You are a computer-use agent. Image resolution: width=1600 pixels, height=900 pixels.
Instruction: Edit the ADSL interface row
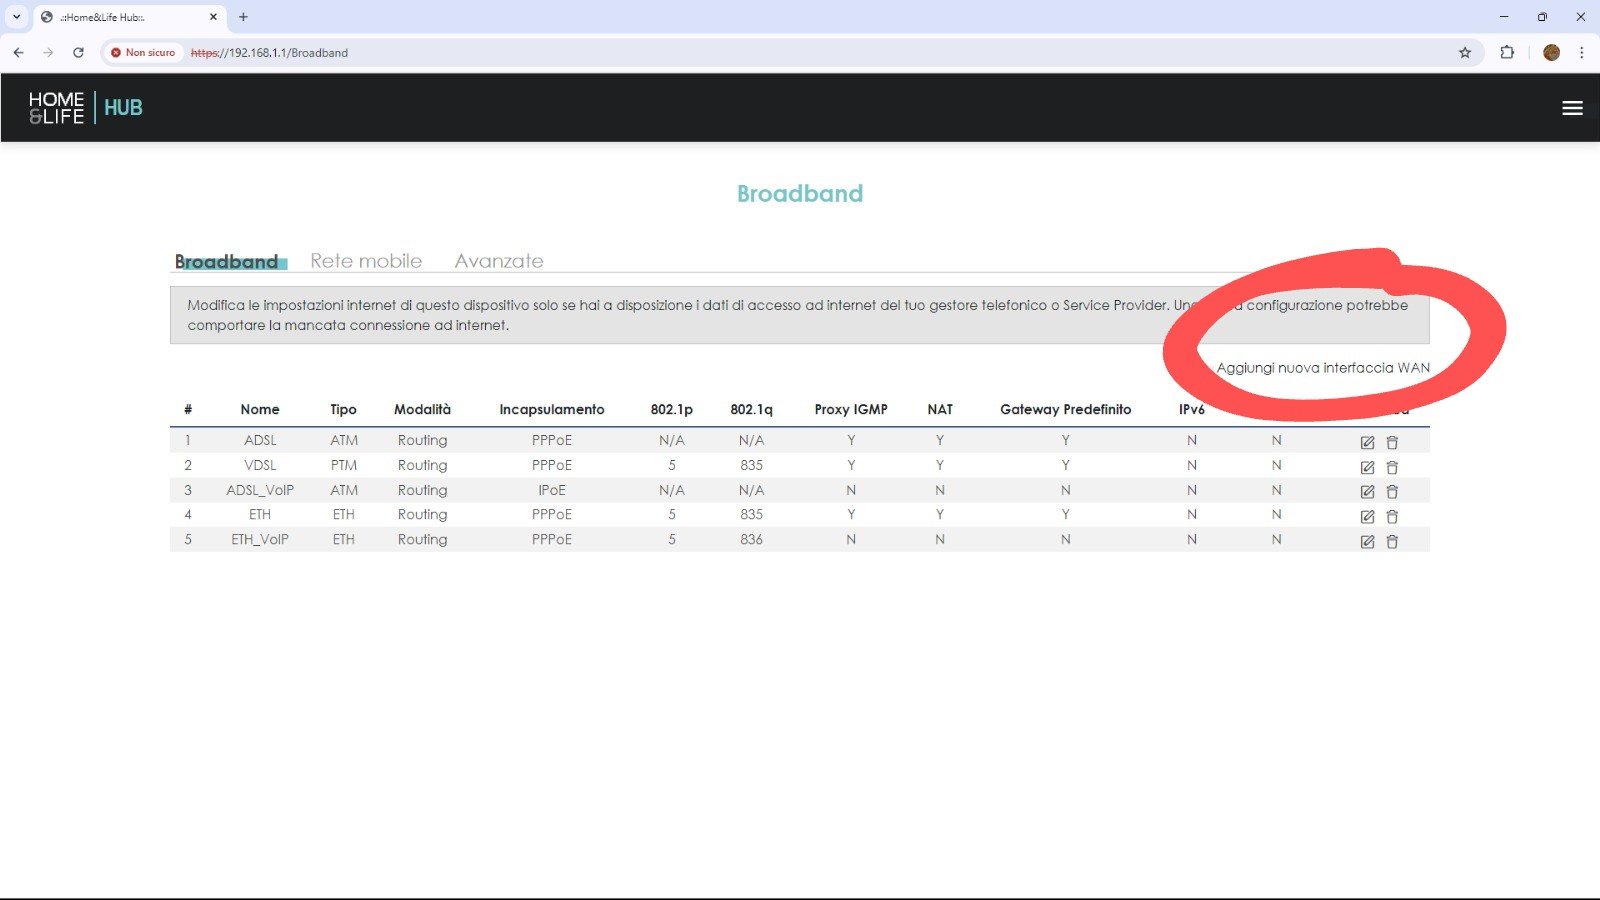coord(1367,442)
